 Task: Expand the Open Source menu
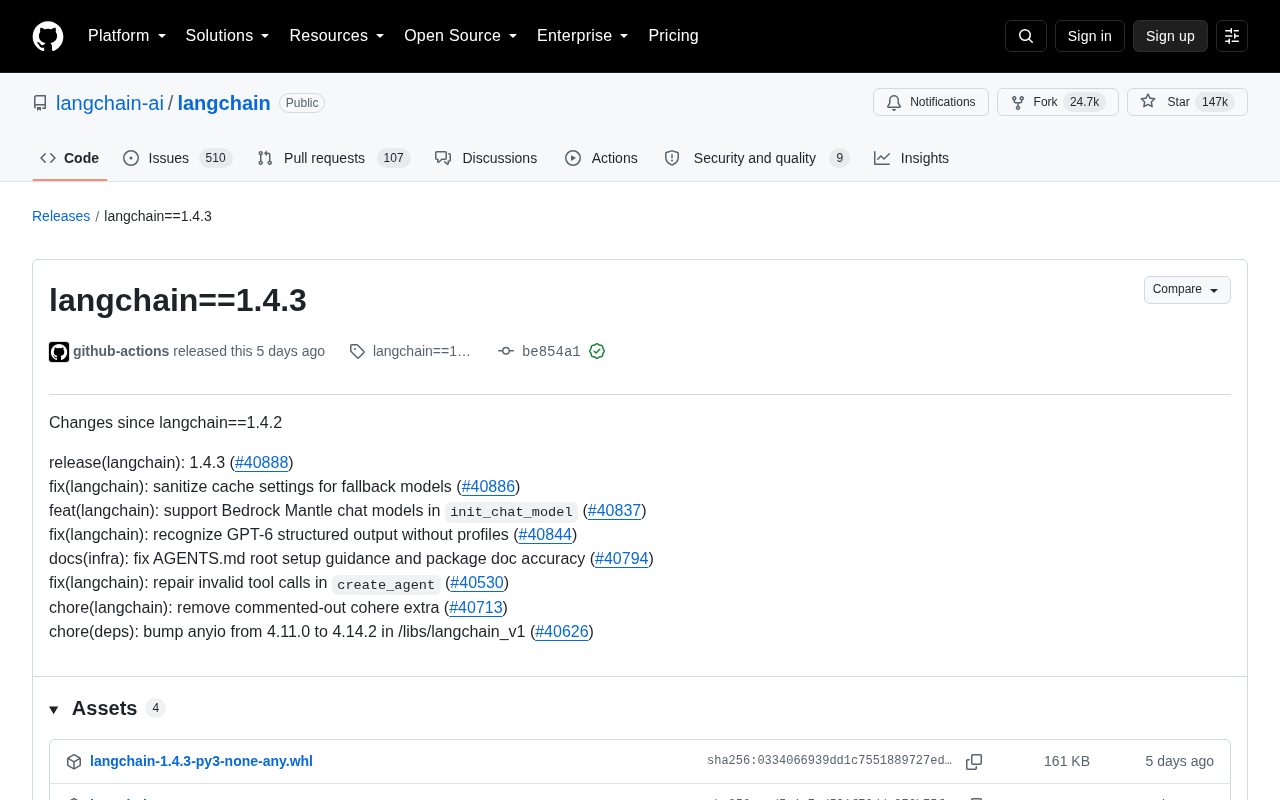coord(461,36)
